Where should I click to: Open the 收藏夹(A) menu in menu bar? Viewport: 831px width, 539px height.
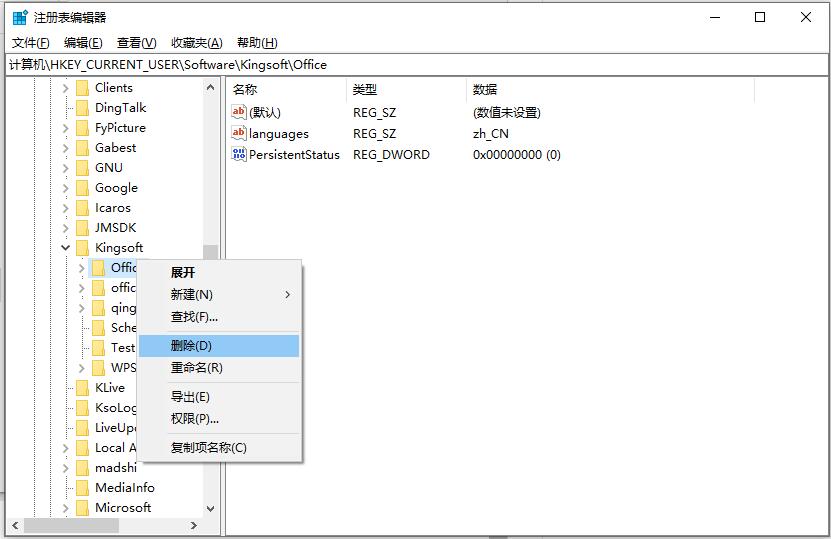click(196, 42)
